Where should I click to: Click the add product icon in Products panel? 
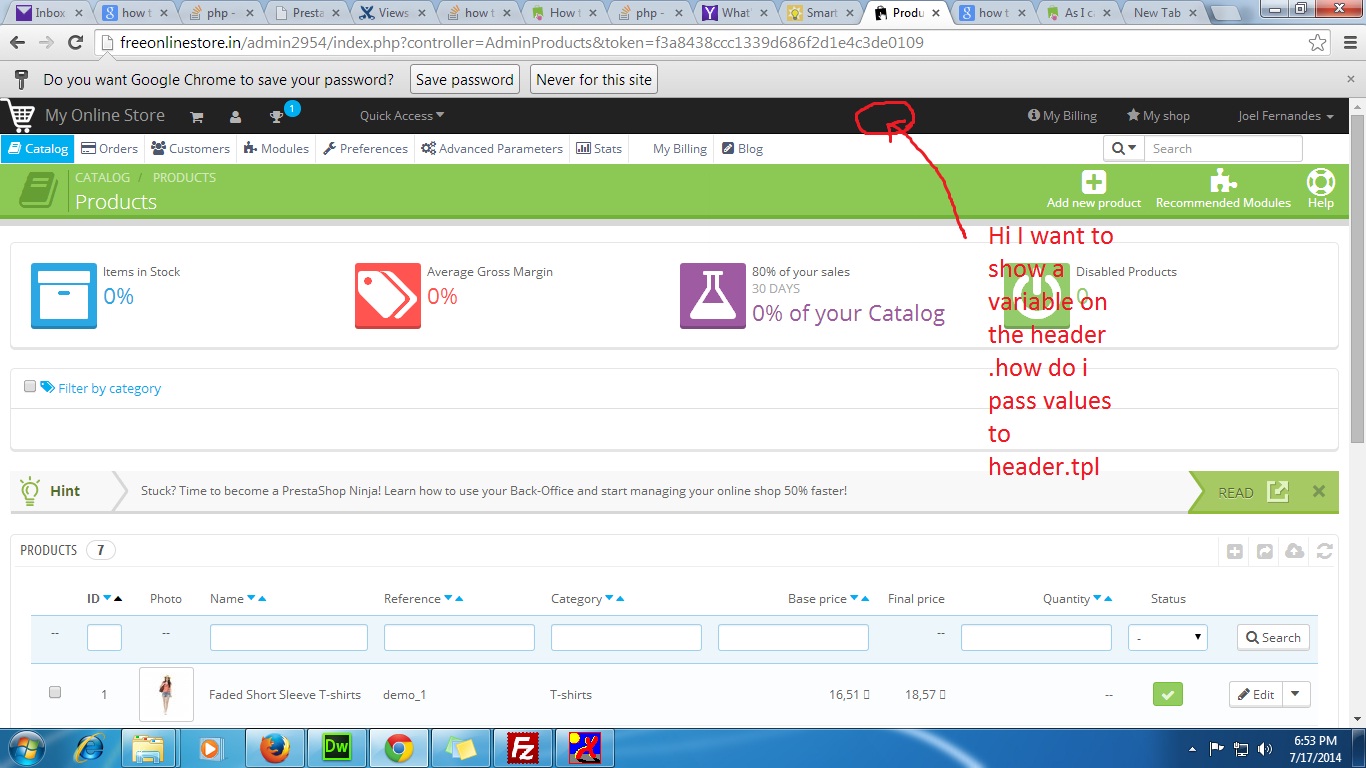click(x=1235, y=551)
